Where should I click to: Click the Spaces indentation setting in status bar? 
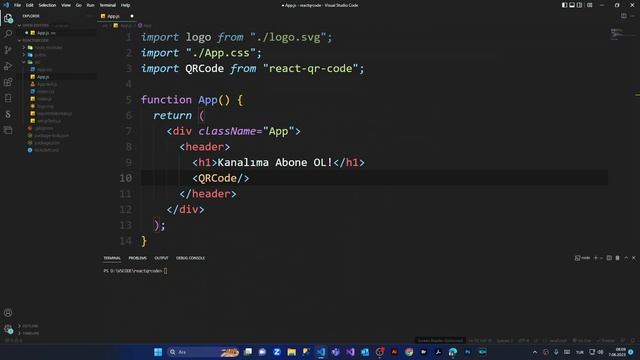pos(505,340)
